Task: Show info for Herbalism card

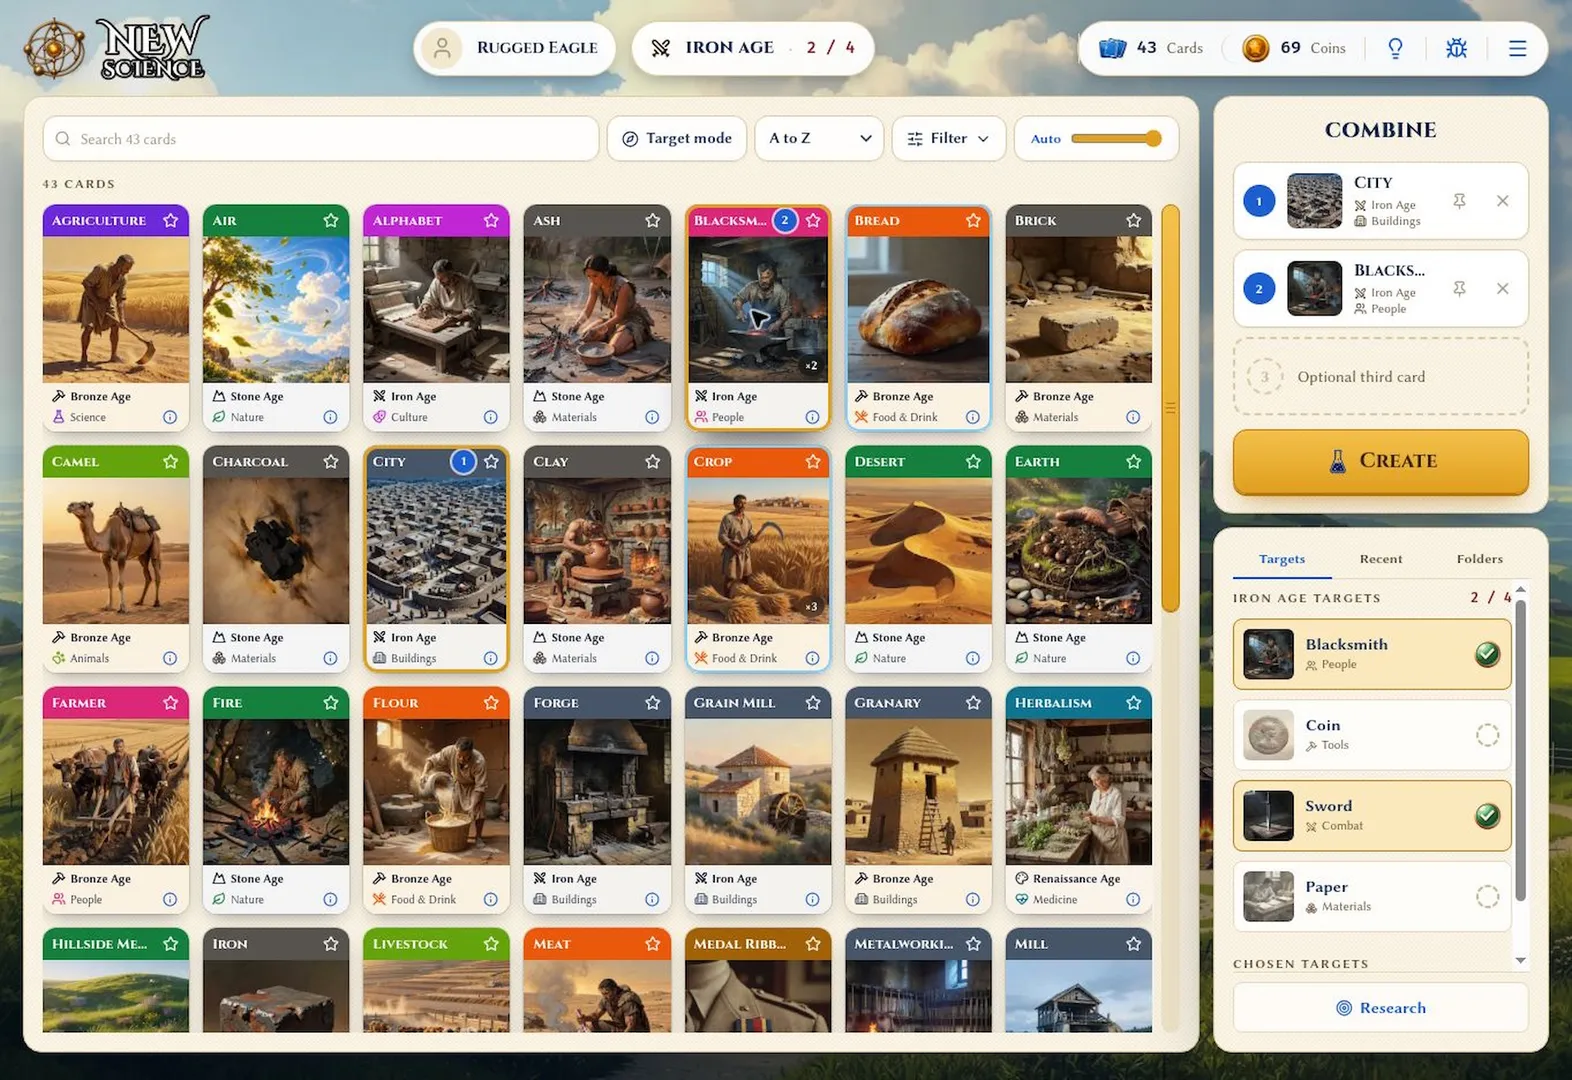Action: pos(1133,899)
